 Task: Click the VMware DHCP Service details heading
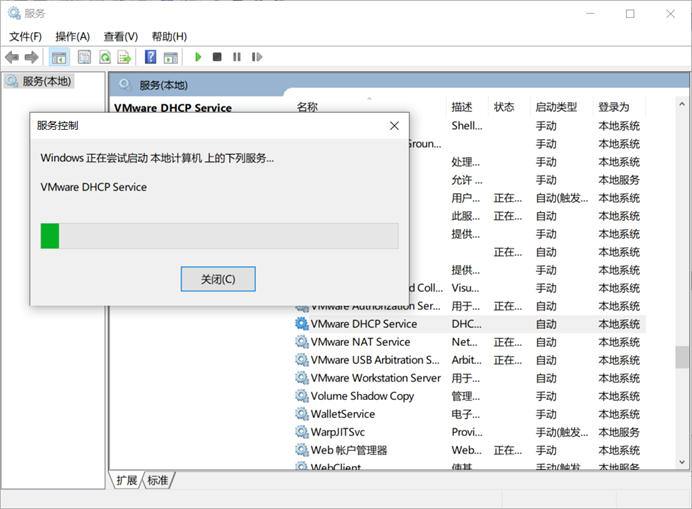click(x=173, y=108)
